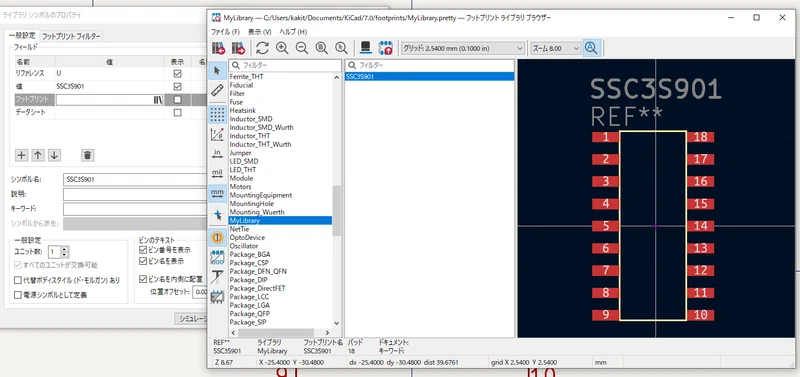The height and width of the screenshot is (377, 800).
Task: Click the simulation model button
Action: (x=192, y=319)
